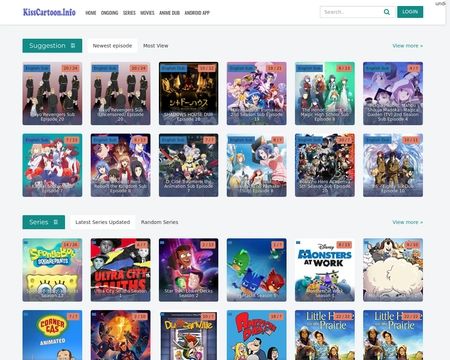This screenshot has height=360, width=450.
Task: Open SpongeBob SquarePants series thumbnail
Action: tap(52, 270)
